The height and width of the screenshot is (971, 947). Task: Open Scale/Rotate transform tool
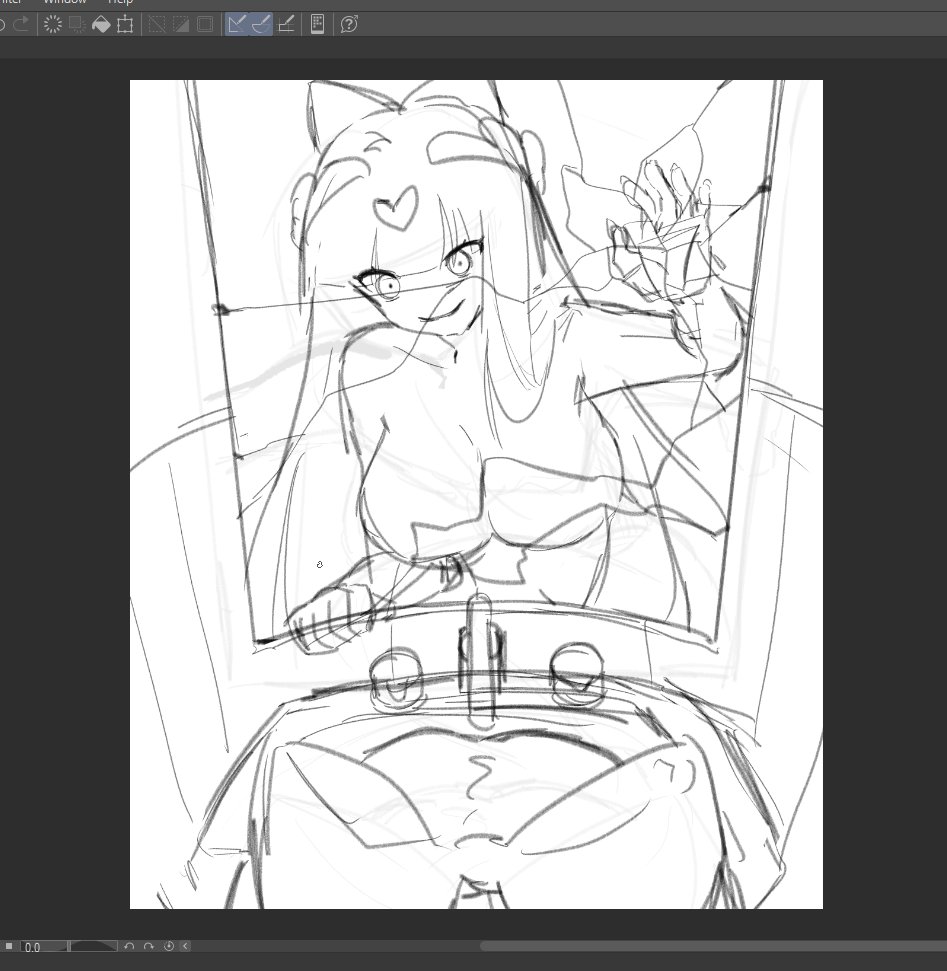(125, 24)
